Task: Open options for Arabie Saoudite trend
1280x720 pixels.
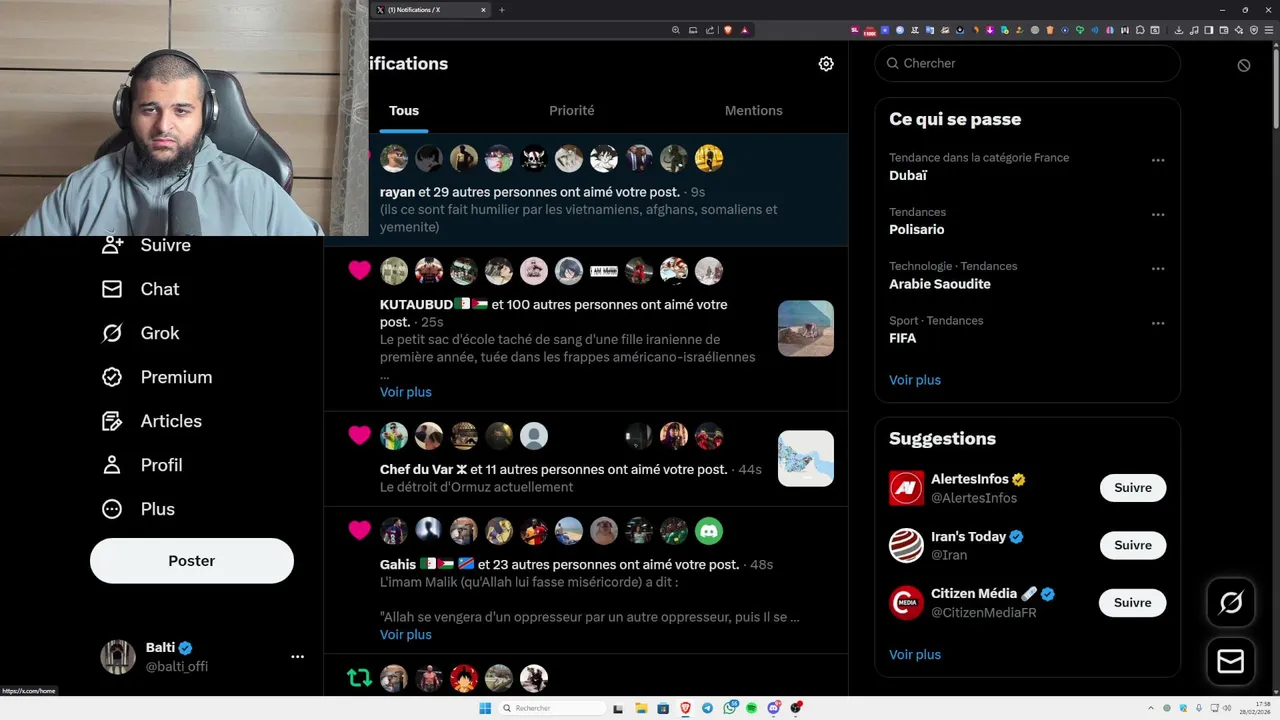Action: tap(1158, 268)
